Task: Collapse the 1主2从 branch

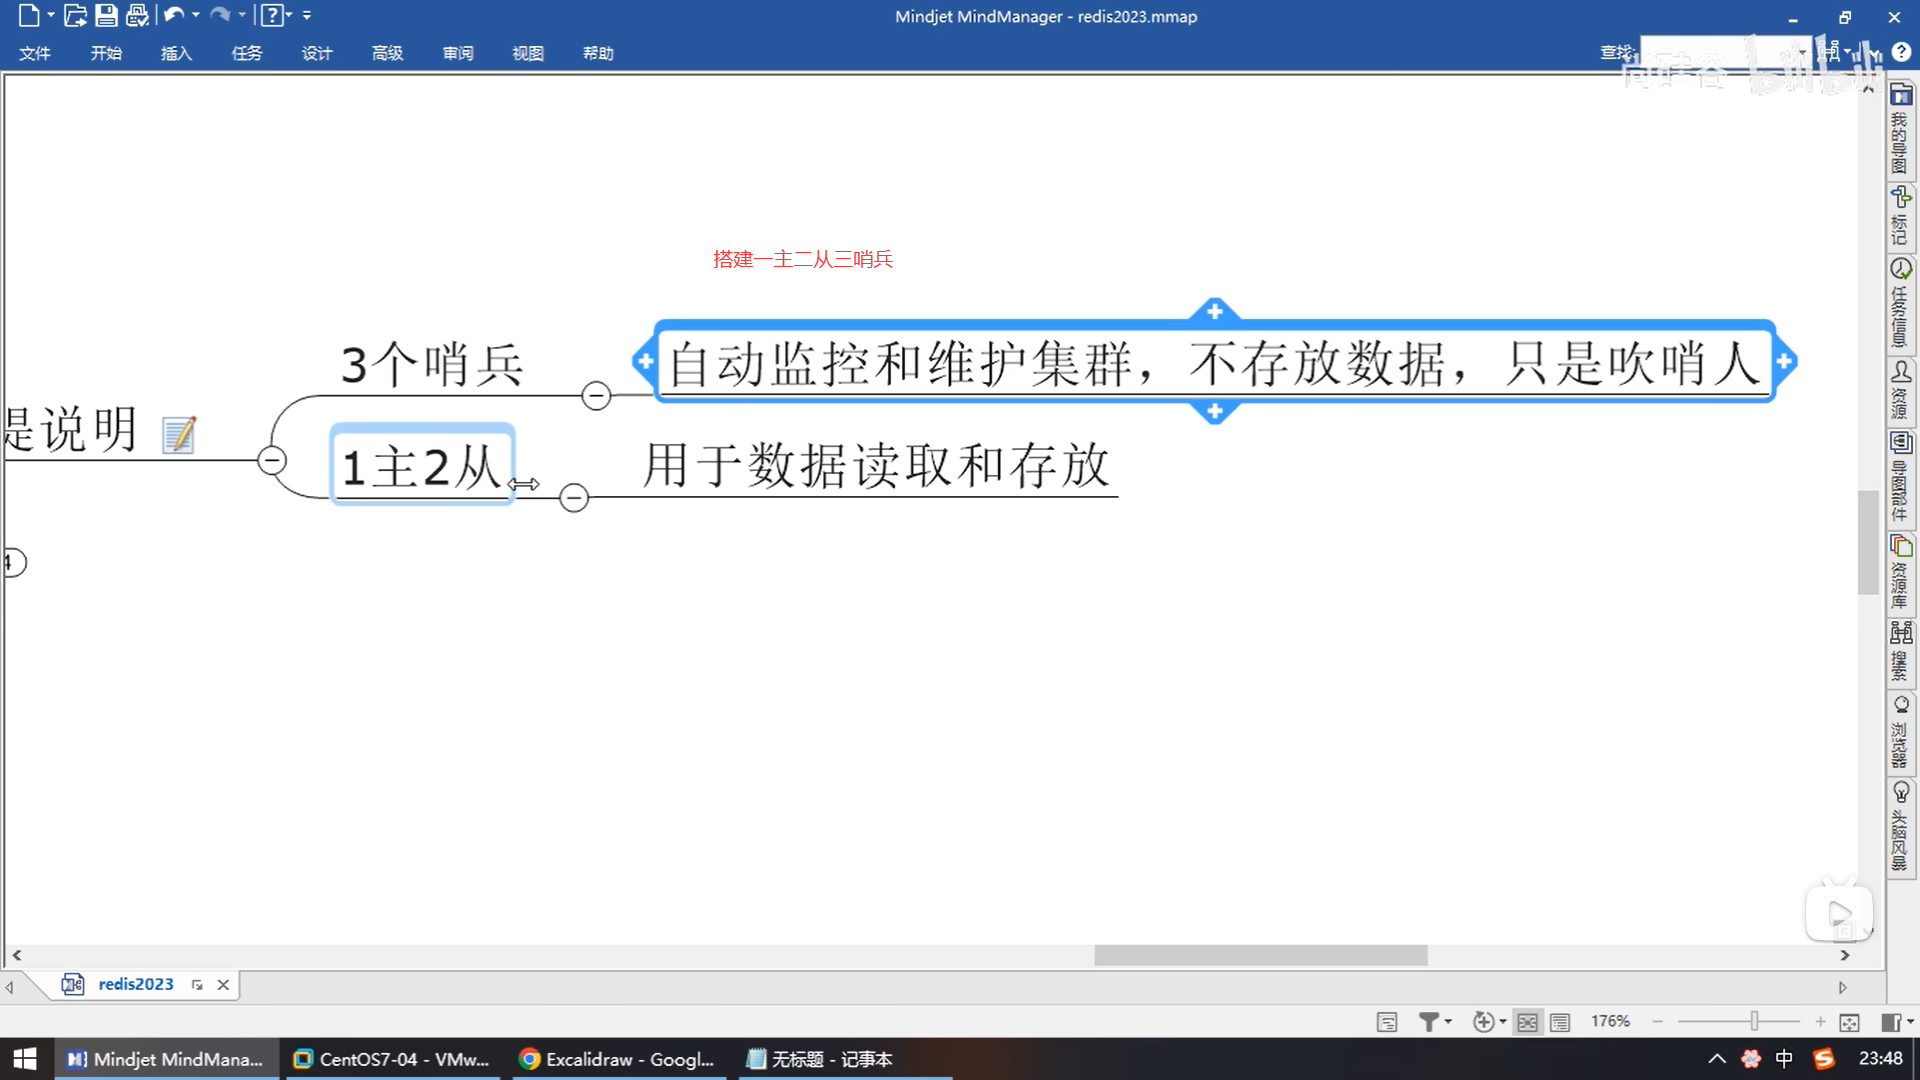Action: pyautogui.click(x=573, y=497)
